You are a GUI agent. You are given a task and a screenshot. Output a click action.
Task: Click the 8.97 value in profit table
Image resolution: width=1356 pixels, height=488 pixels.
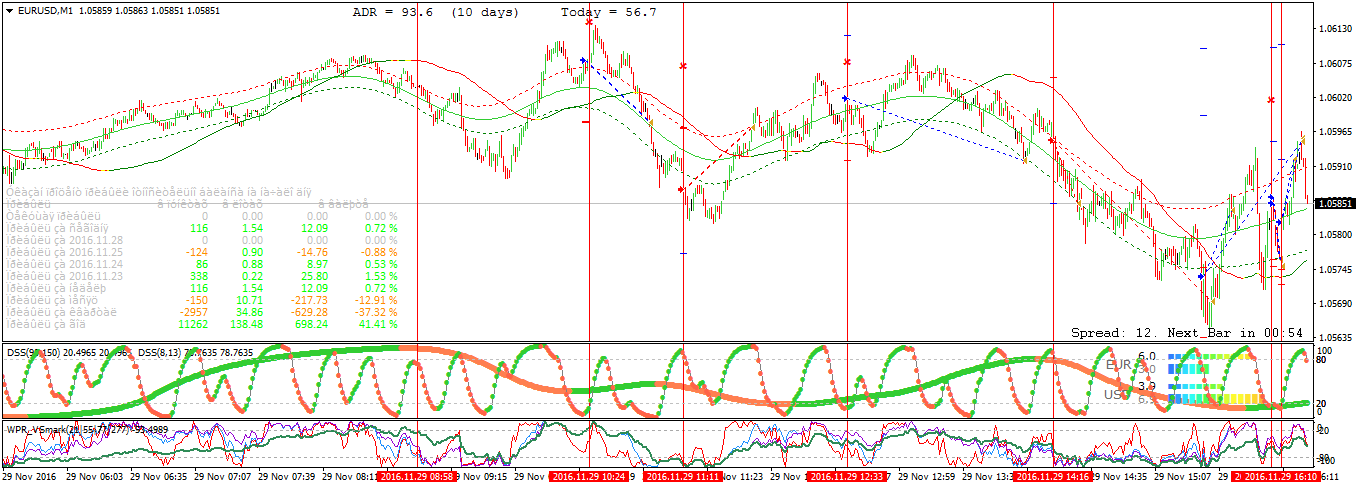tap(318, 265)
